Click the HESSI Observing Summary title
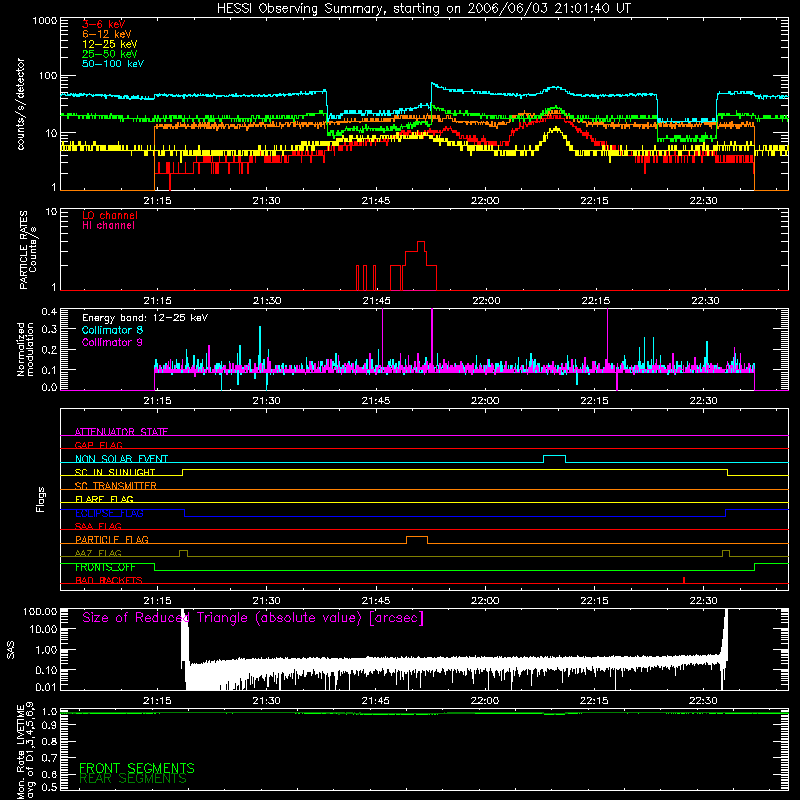The height and width of the screenshot is (800, 800). [x=423, y=9]
